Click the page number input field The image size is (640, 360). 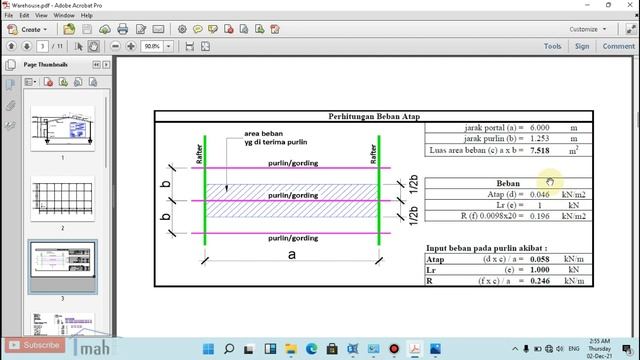pyautogui.click(x=42, y=46)
